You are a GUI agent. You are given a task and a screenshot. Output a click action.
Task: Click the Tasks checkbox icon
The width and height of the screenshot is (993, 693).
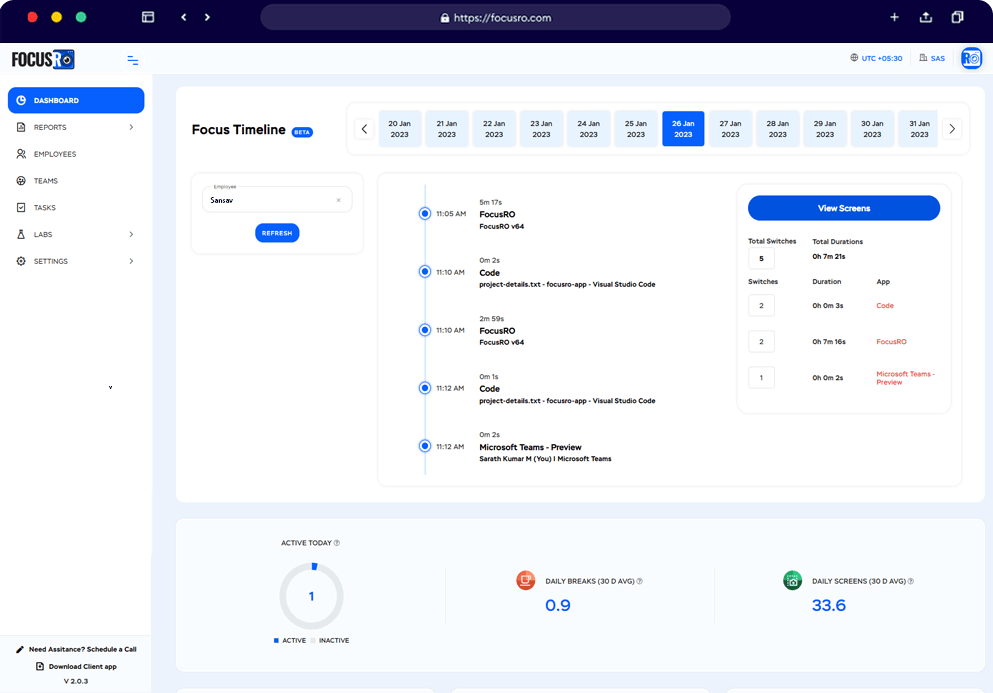21,207
